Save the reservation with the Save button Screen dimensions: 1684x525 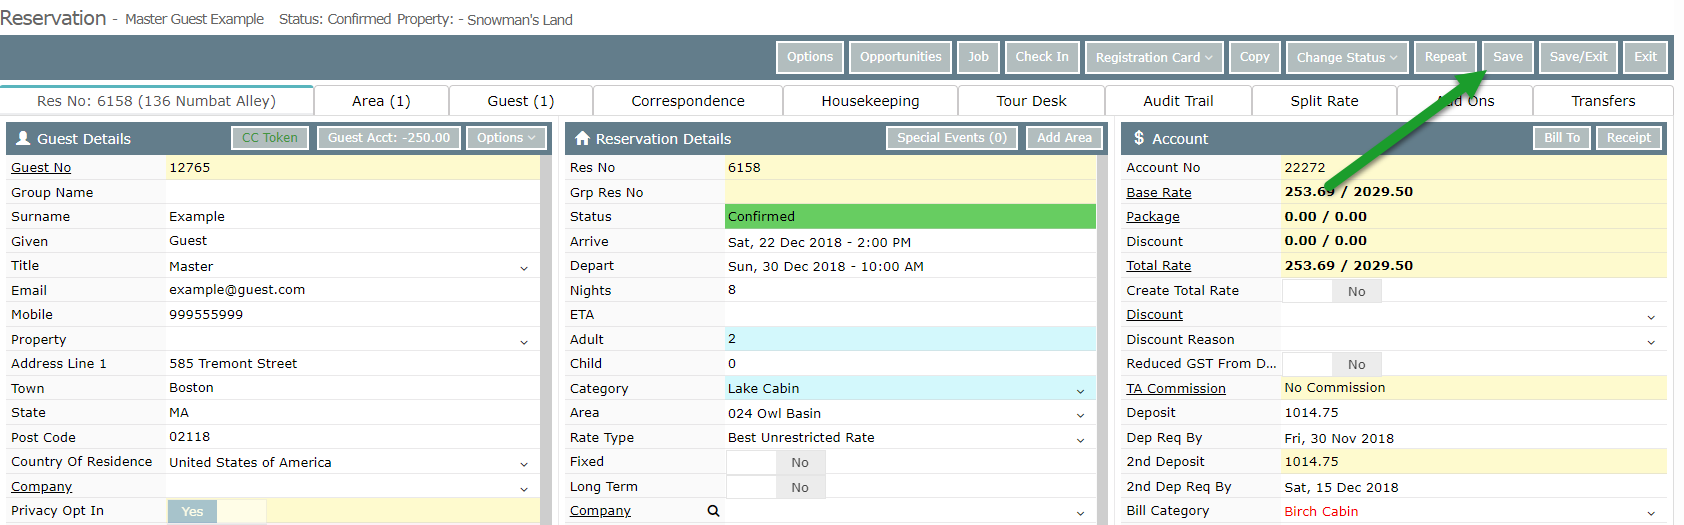tap(1508, 57)
